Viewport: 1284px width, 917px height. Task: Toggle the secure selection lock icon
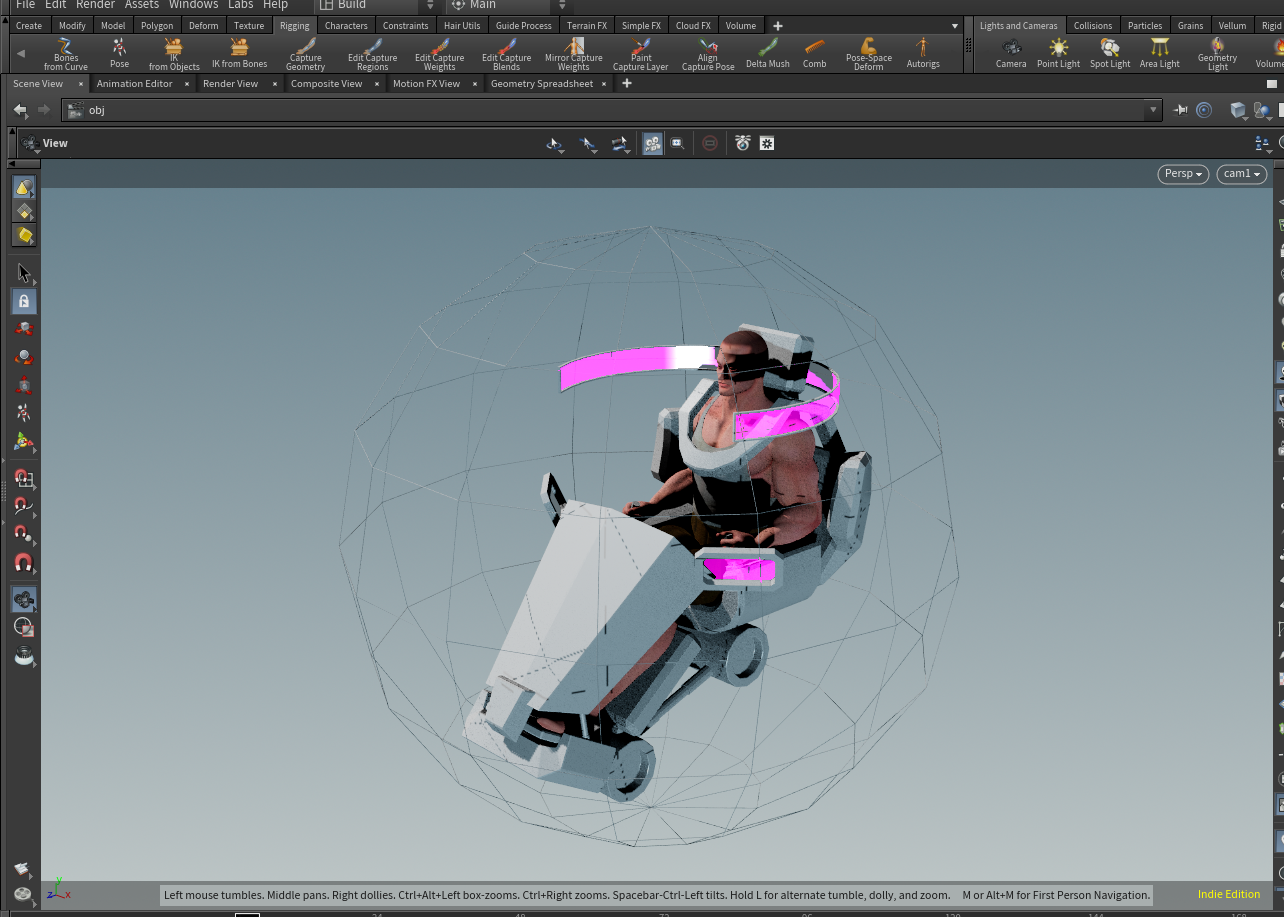click(24, 301)
